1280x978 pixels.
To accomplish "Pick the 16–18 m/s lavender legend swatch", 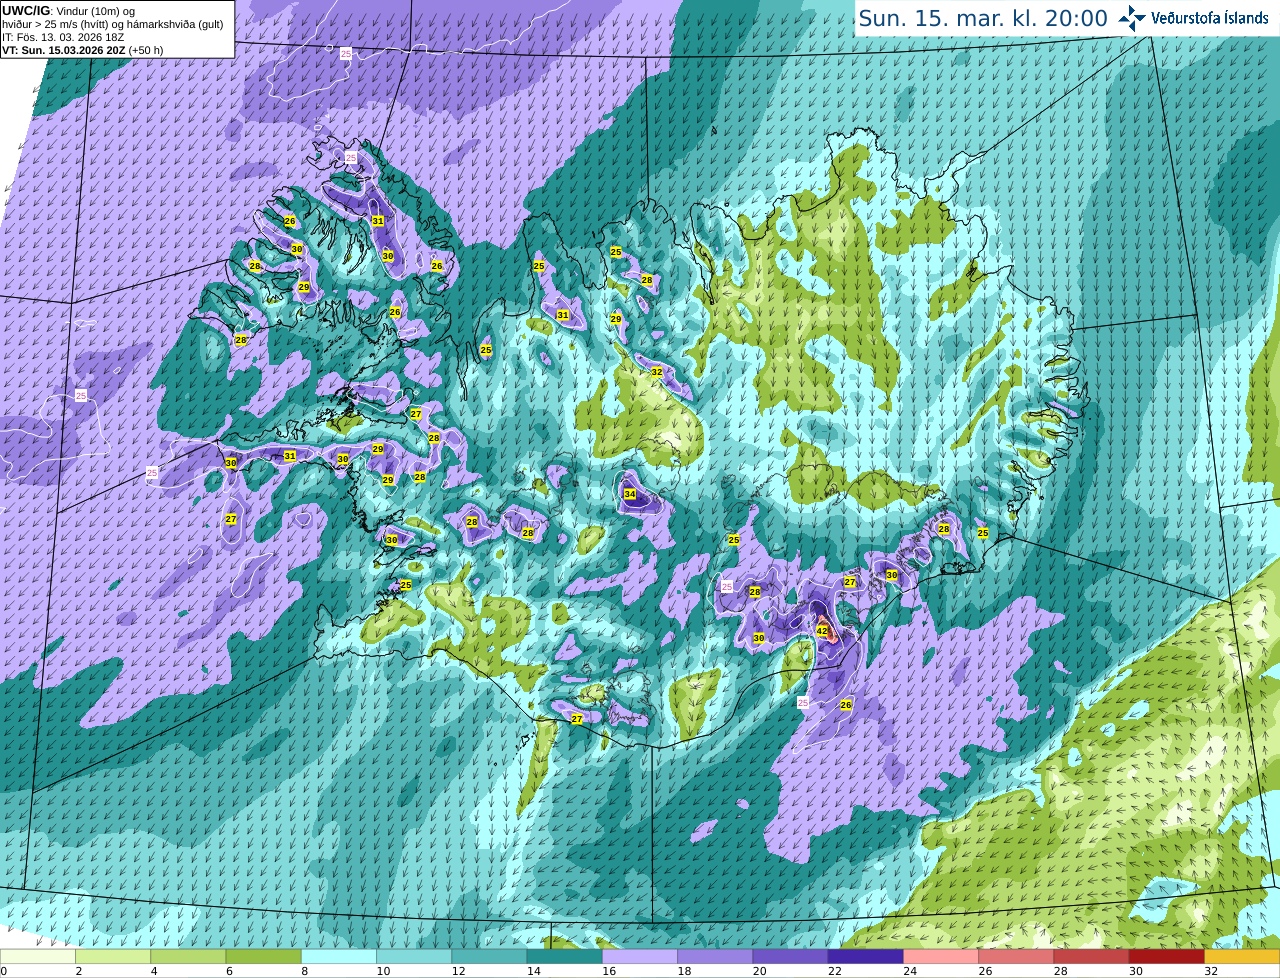I will (640, 957).
